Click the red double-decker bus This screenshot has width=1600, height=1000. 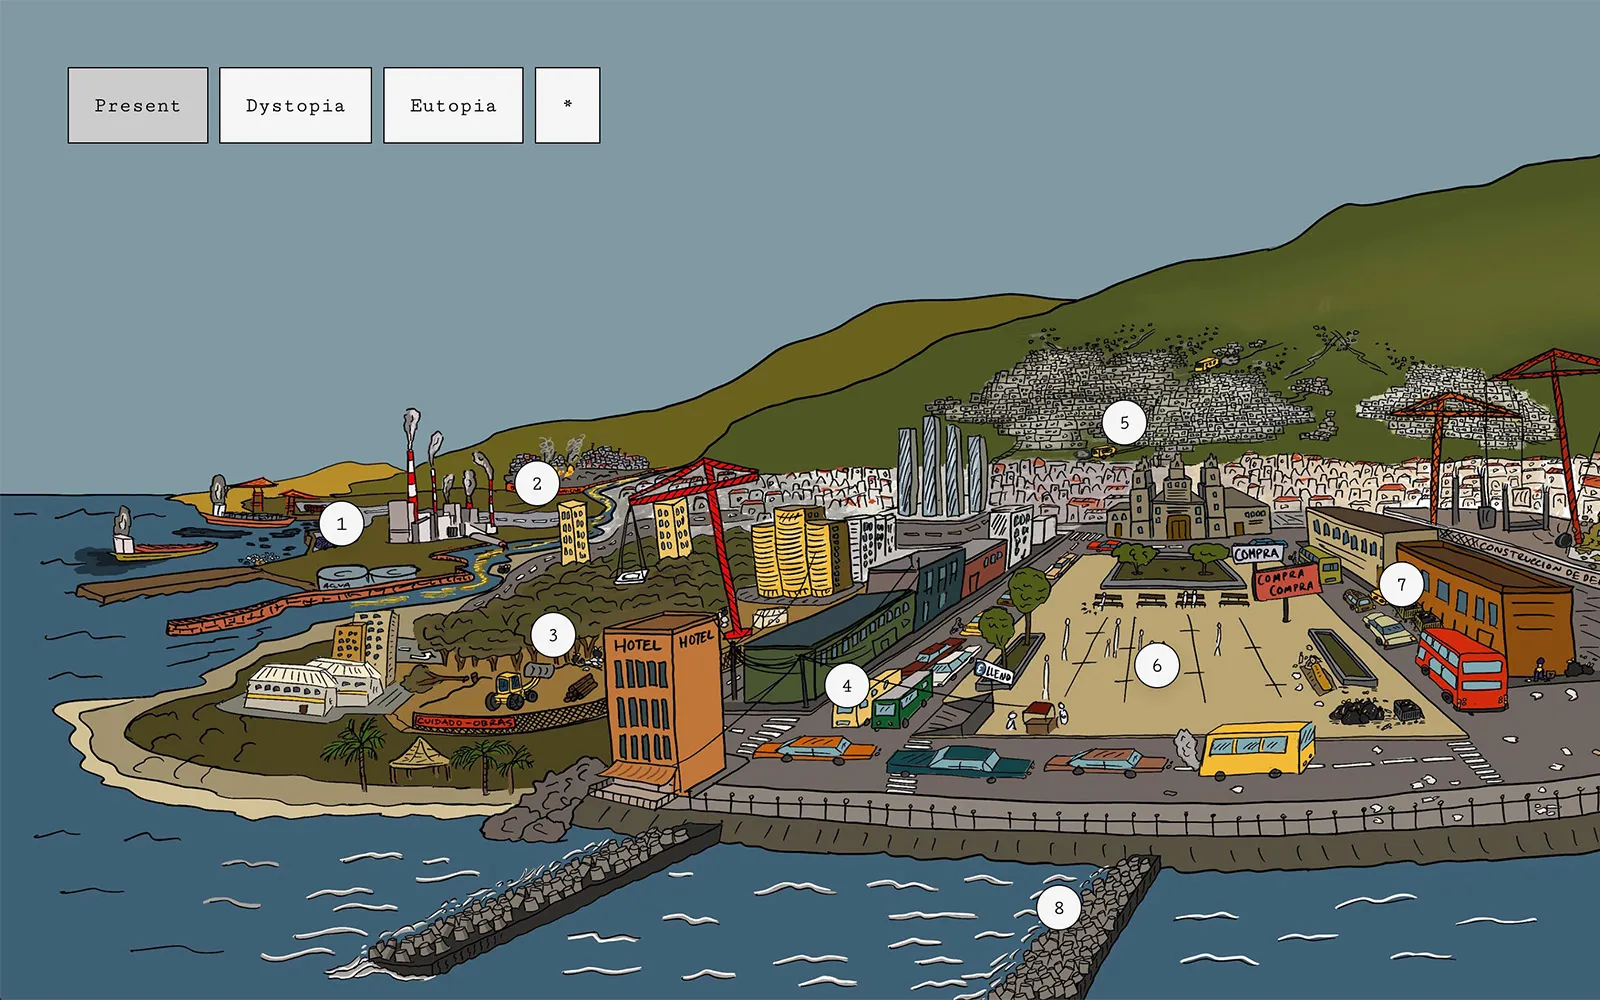pyautogui.click(x=1461, y=668)
